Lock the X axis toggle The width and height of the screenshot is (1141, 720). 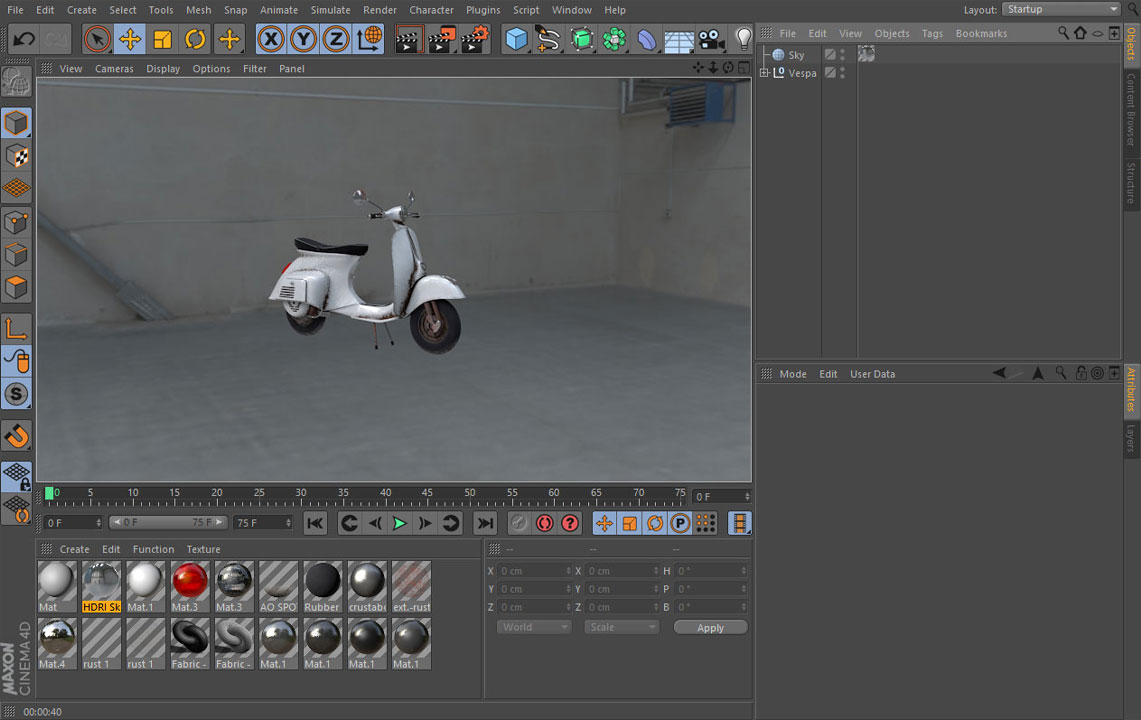[x=270, y=39]
